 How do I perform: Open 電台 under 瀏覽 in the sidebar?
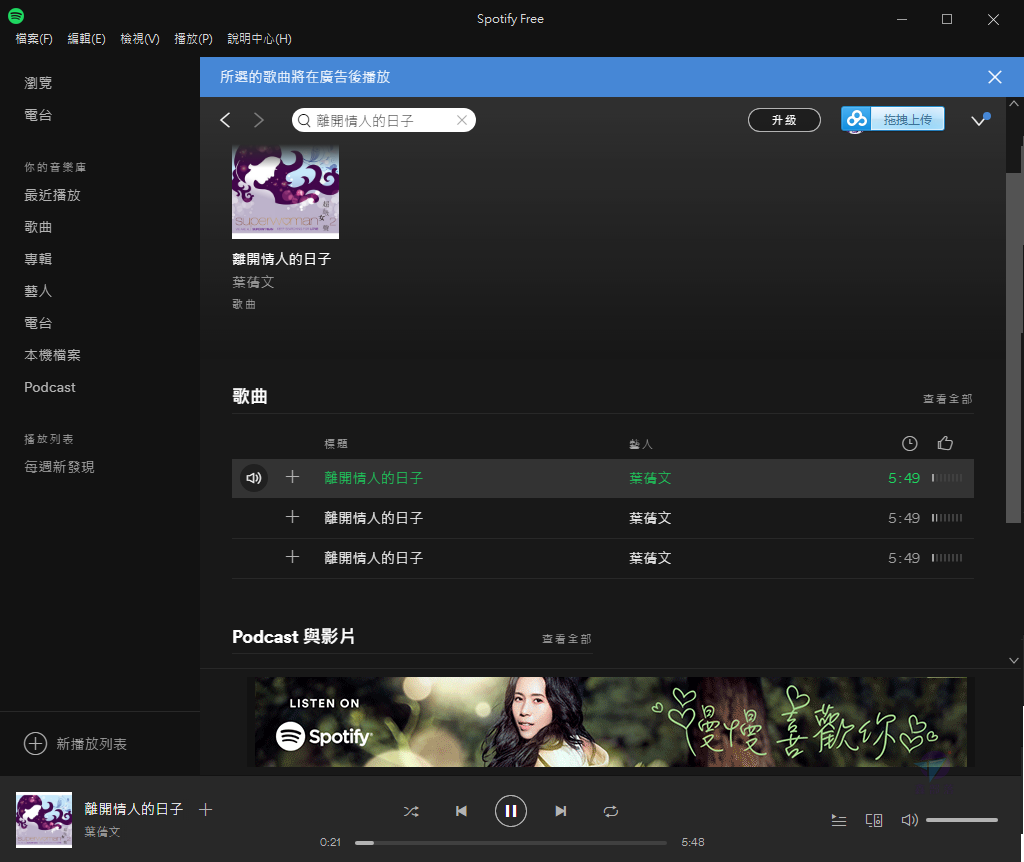(38, 115)
